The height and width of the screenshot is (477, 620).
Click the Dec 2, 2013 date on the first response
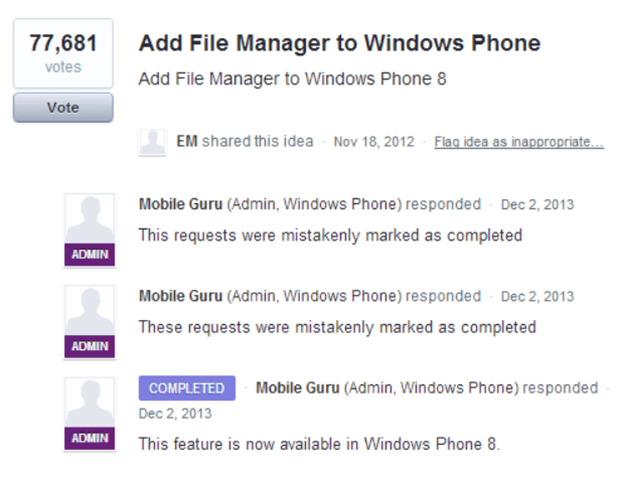[x=537, y=204]
